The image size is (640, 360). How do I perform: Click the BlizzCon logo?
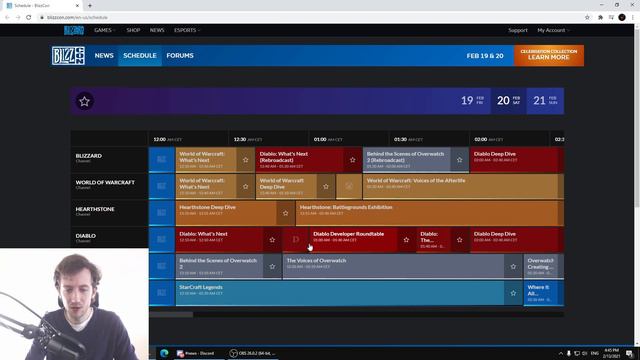click(68, 56)
